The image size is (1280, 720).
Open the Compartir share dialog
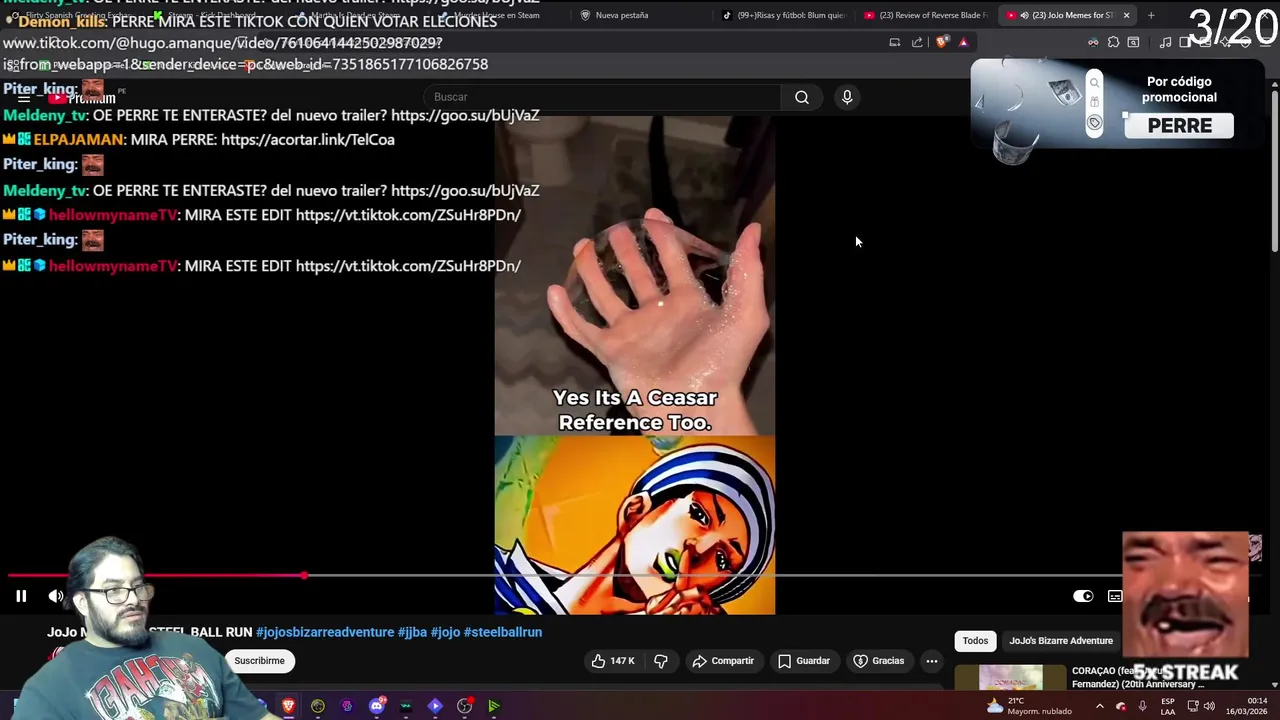[723, 661]
